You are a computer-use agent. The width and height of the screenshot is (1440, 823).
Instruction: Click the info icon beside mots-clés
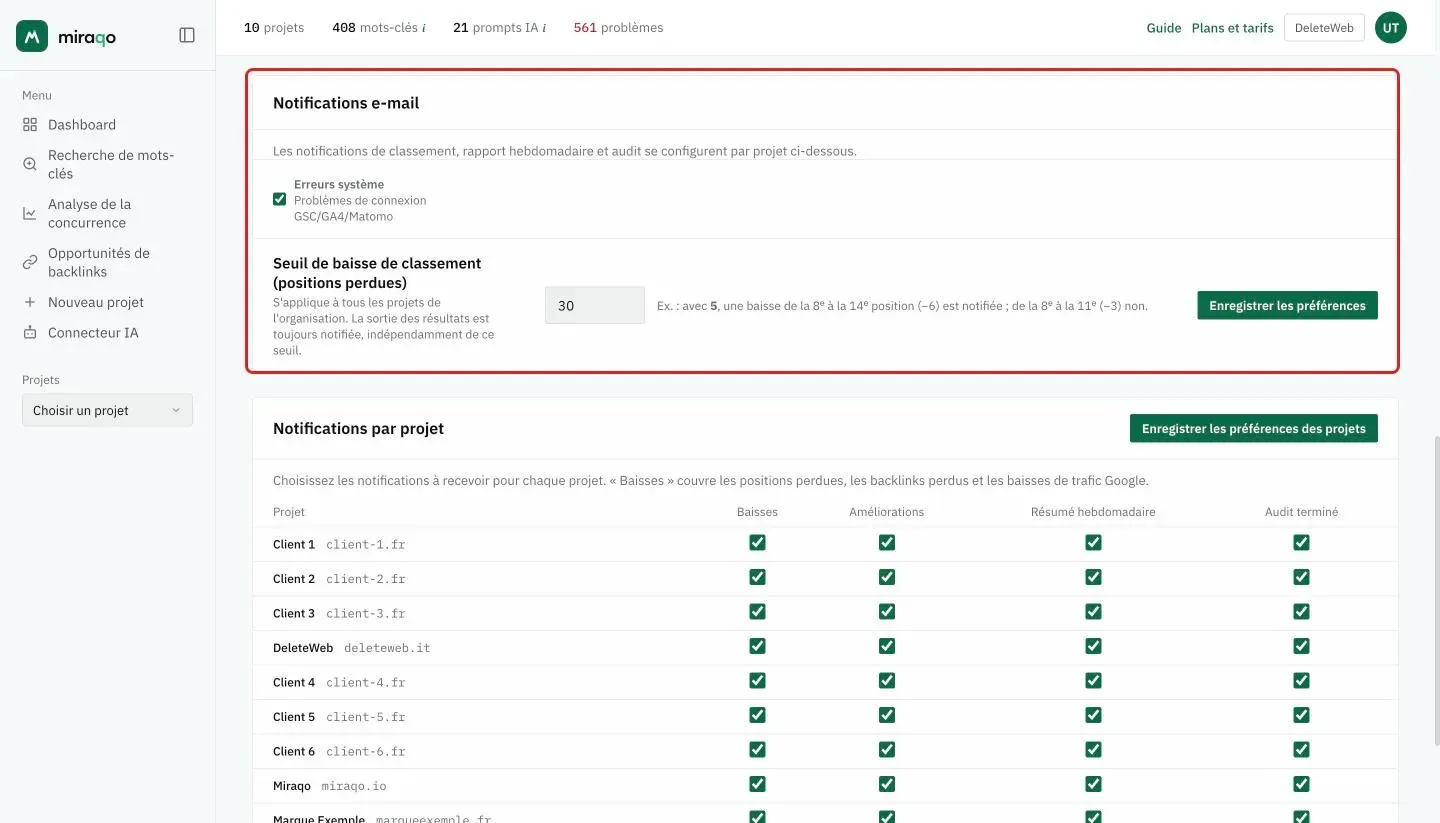(x=424, y=28)
